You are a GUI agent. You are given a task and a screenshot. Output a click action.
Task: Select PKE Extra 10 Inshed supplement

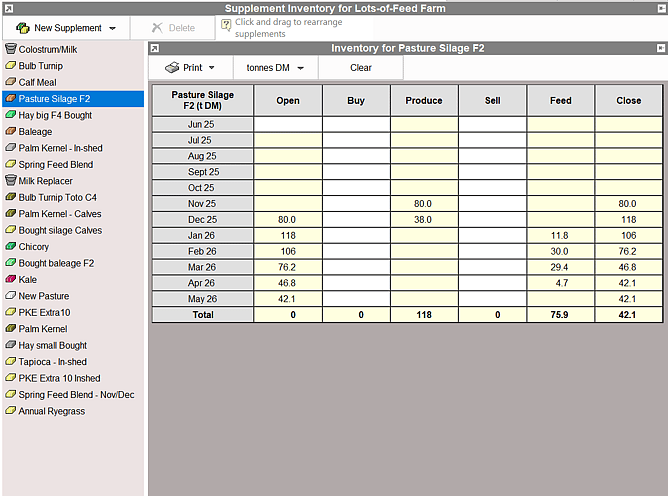[x=59, y=378]
